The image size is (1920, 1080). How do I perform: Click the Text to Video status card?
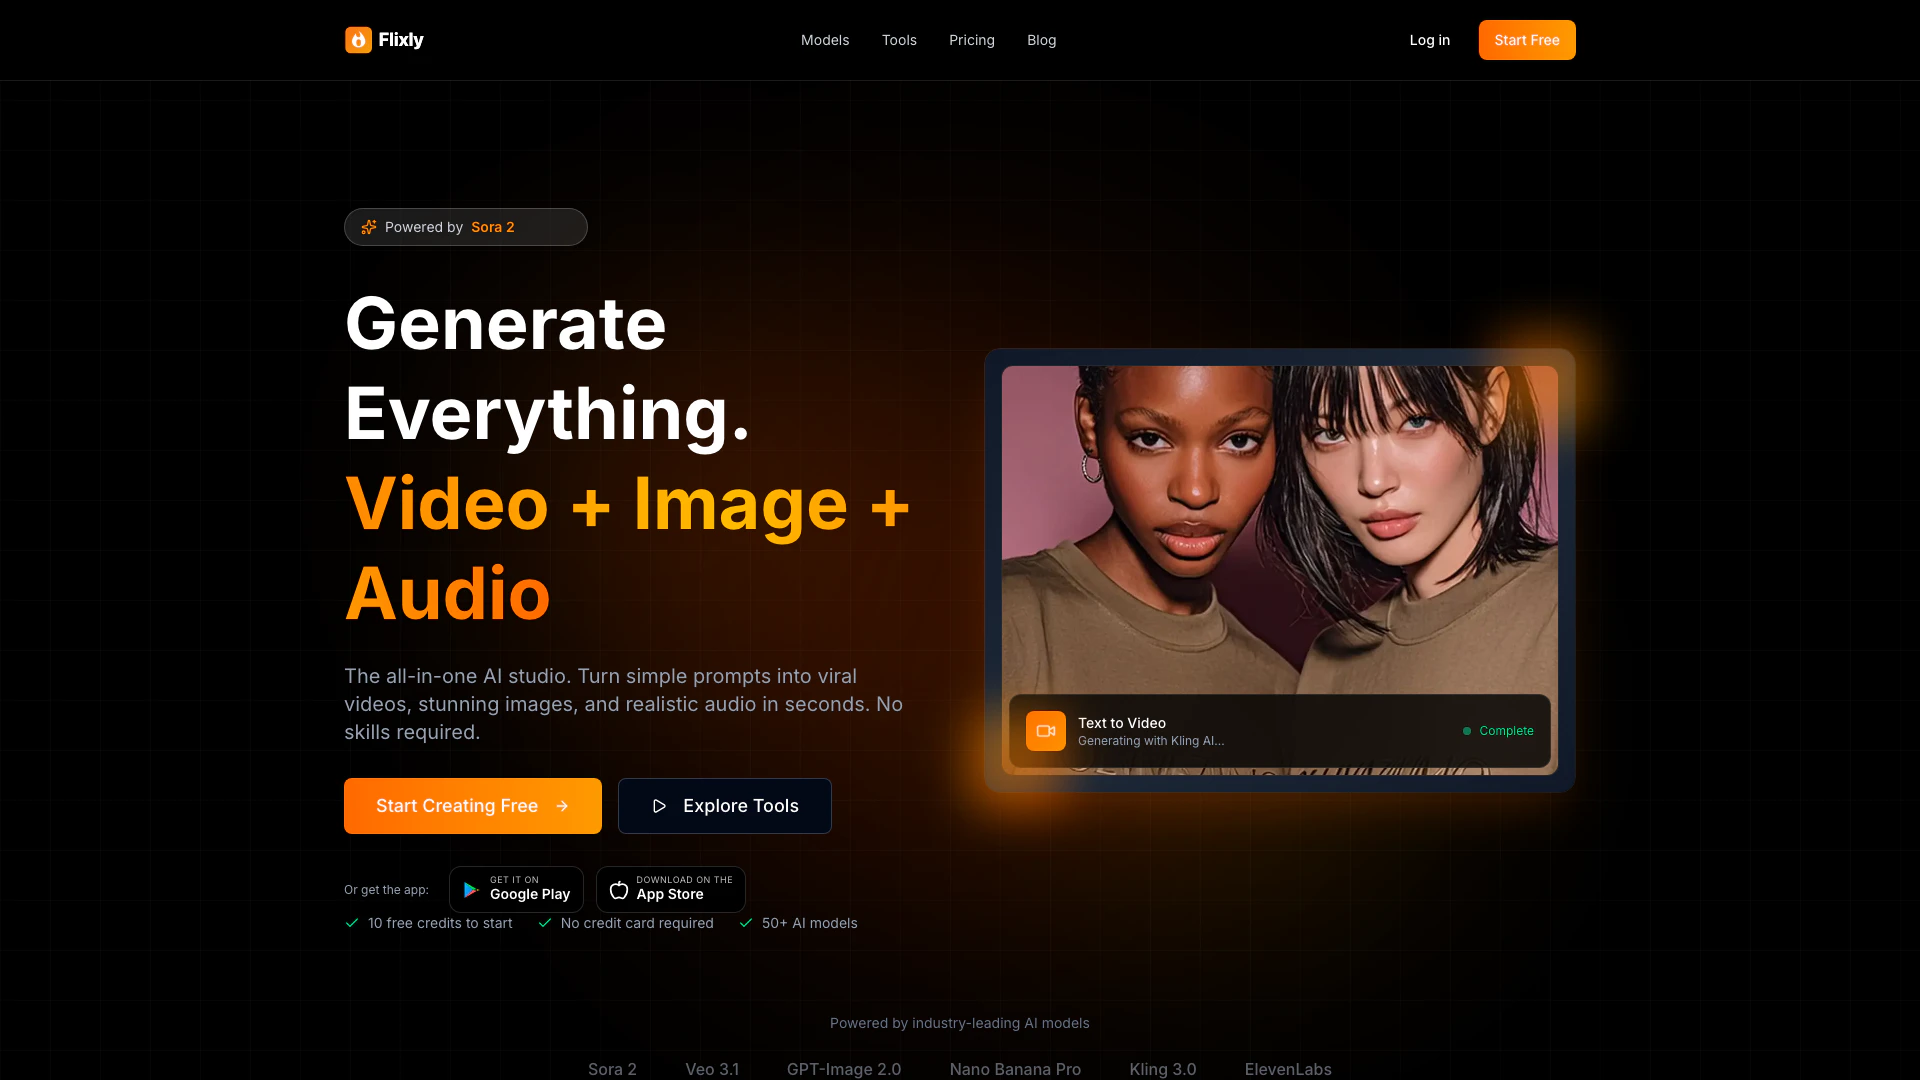[1280, 731]
